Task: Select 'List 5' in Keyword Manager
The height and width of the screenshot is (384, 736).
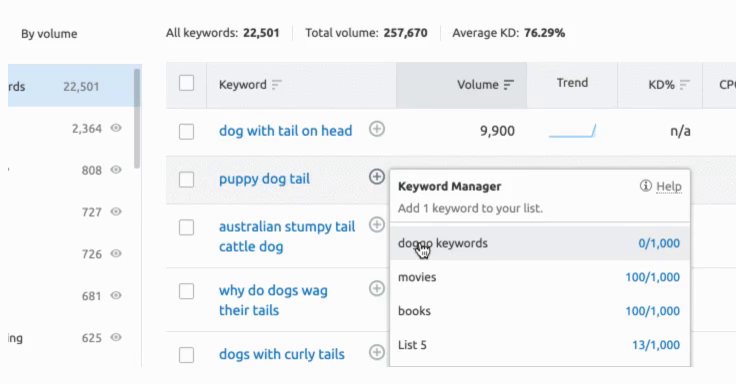Action: (x=540, y=345)
